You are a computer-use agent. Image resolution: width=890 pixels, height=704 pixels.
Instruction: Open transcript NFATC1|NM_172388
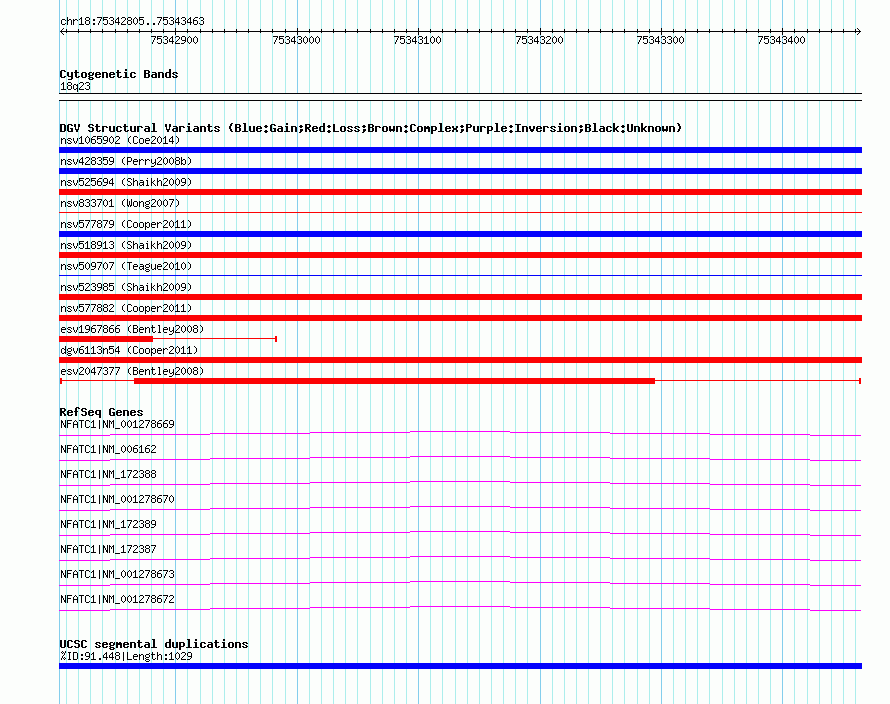108,474
